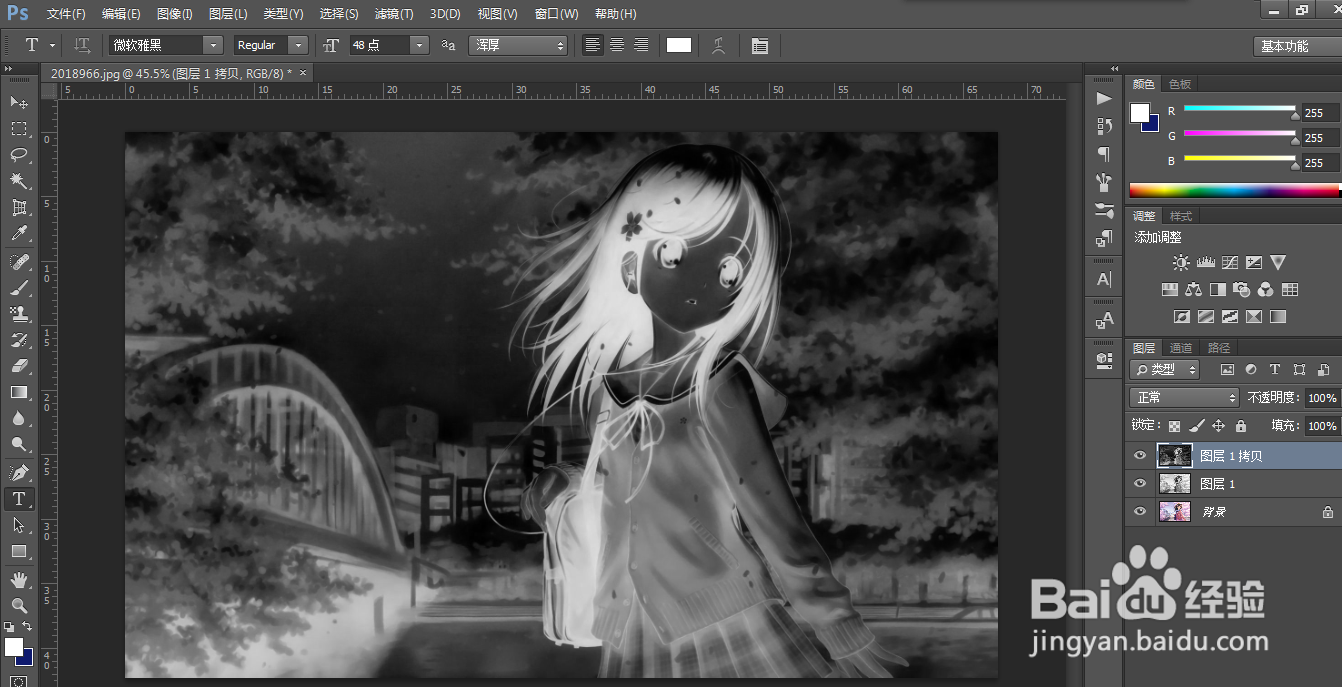This screenshot has height=687, width=1342.
Task: Add a Black & White adjustment
Action: [1217, 290]
